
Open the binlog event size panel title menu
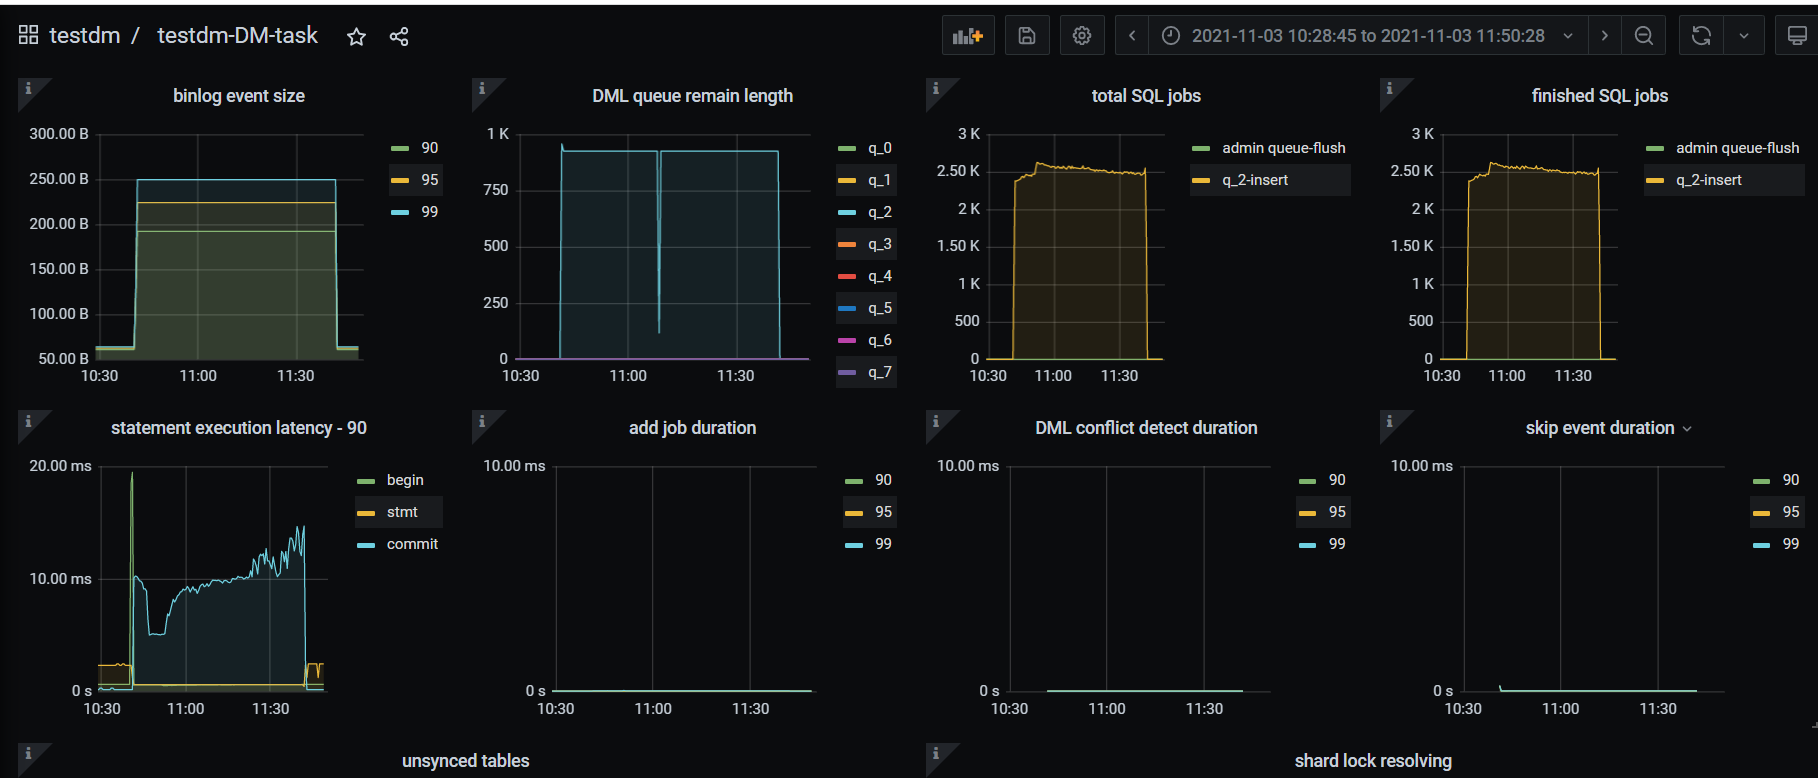pyautogui.click(x=238, y=96)
